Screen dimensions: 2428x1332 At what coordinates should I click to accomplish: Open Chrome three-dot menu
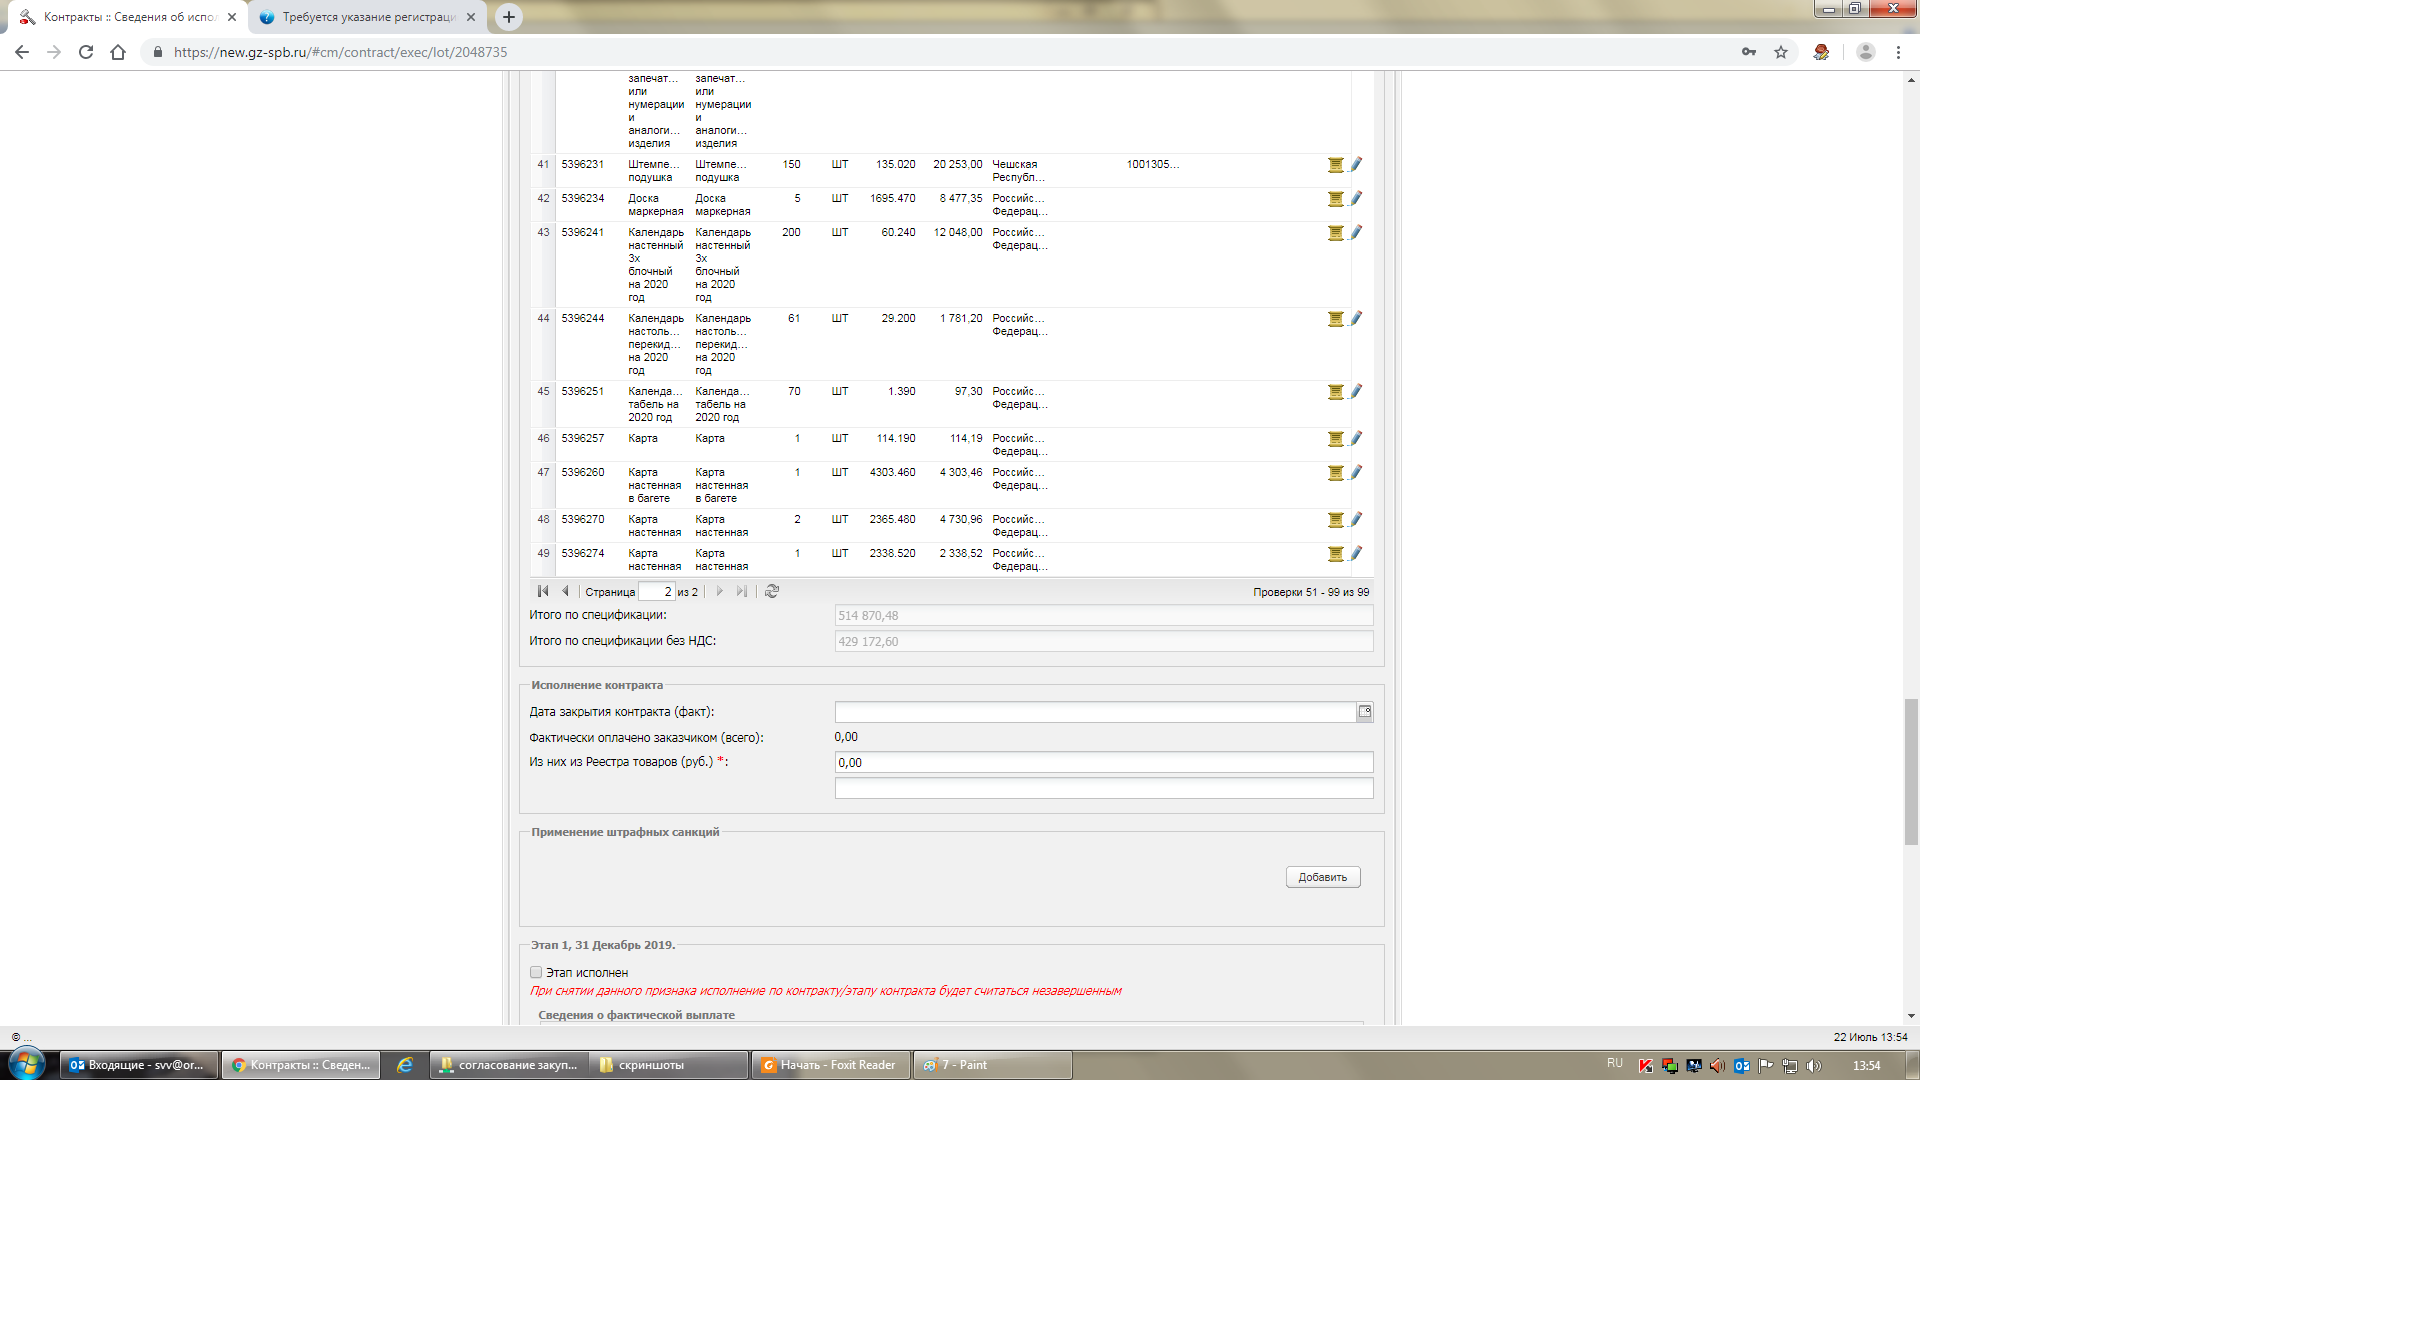[1898, 52]
